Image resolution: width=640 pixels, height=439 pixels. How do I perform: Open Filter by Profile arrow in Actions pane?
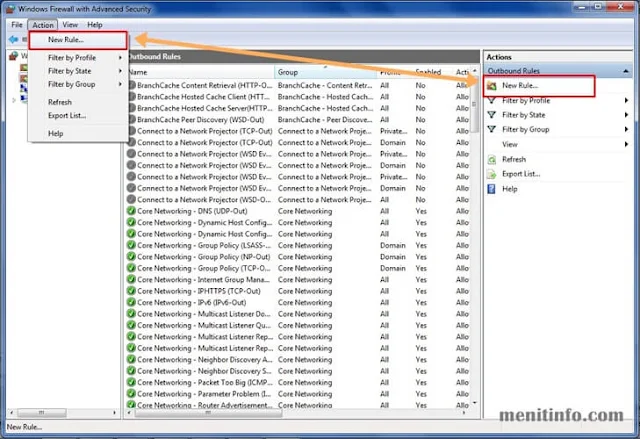[x=626, y=100]
